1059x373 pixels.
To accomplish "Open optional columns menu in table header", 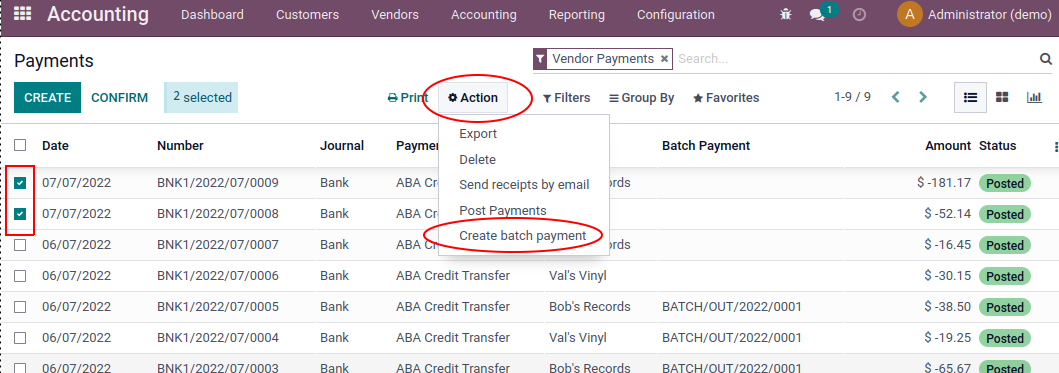I will point(1056,146).
